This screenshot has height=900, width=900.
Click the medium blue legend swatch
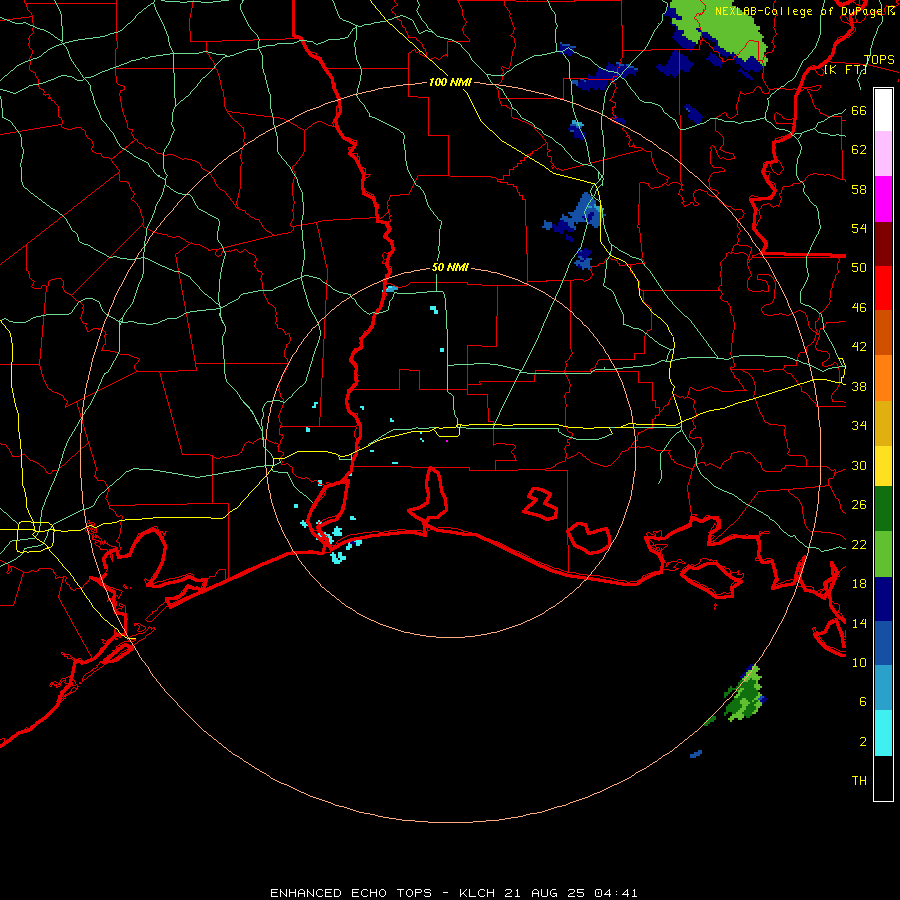883,643
